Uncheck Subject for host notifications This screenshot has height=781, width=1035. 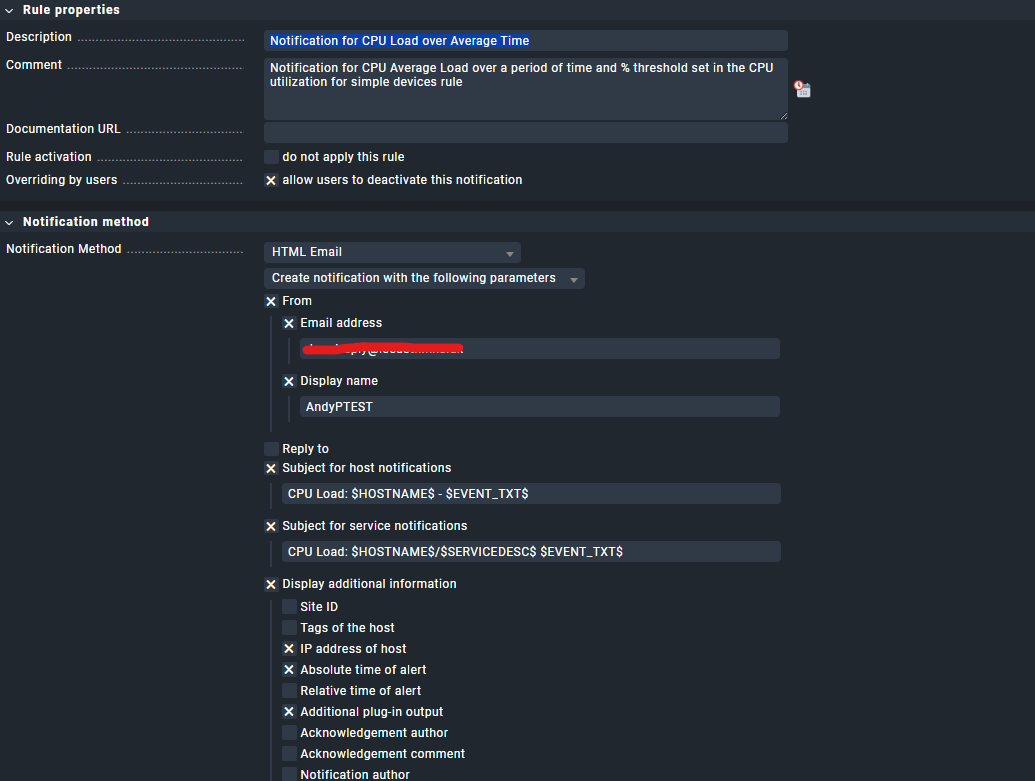point(271,468)
